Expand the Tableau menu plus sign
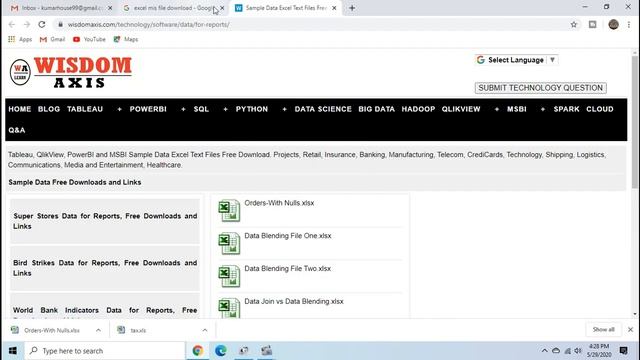Image resolution: width=640 pixels, height=360 pixels. click(x=120, y=109)
